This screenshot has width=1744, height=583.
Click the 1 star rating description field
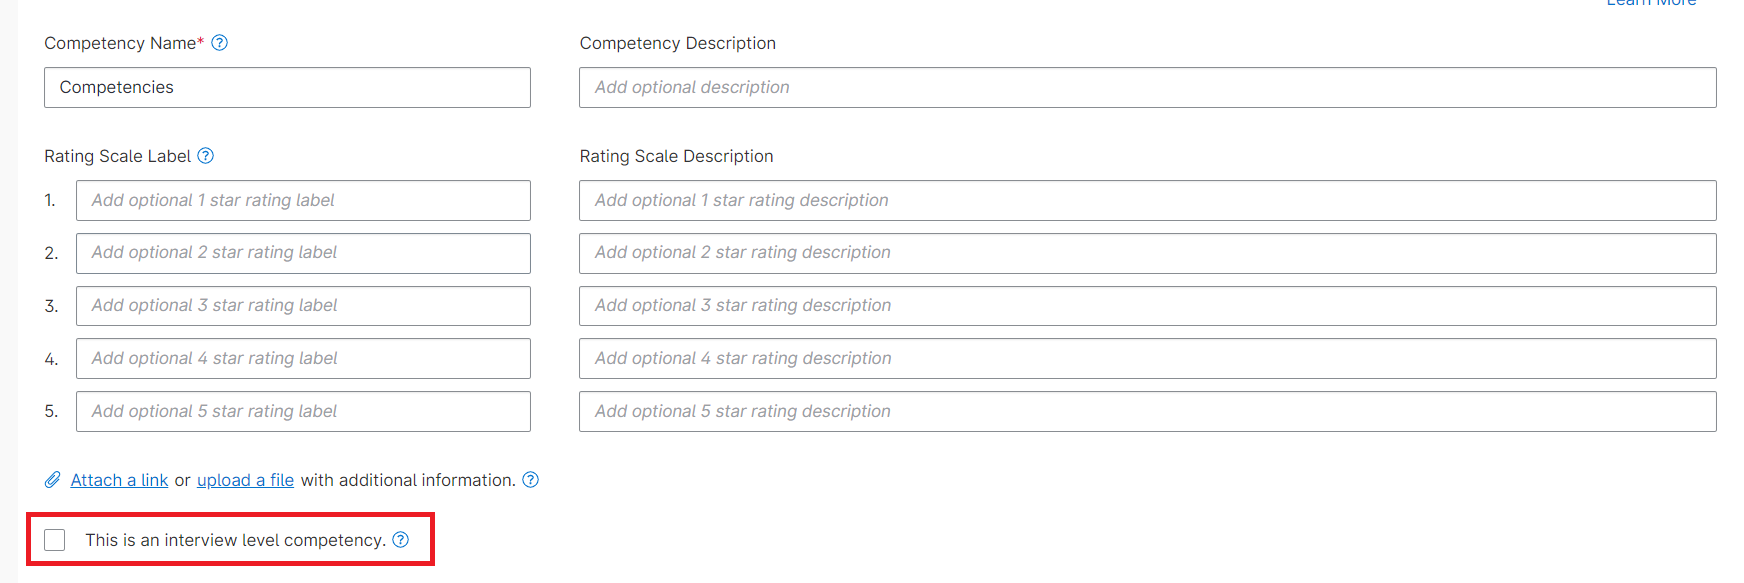(1147, 201)
